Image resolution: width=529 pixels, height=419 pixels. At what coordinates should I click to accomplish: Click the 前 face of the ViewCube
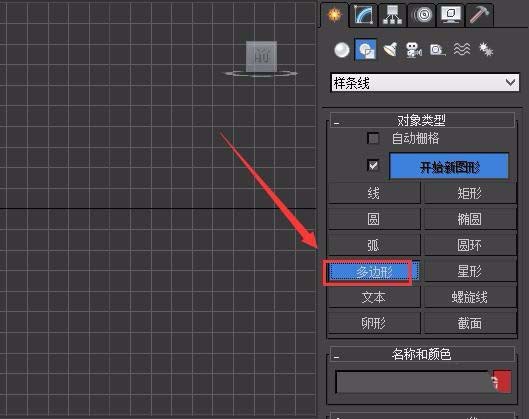261,56
